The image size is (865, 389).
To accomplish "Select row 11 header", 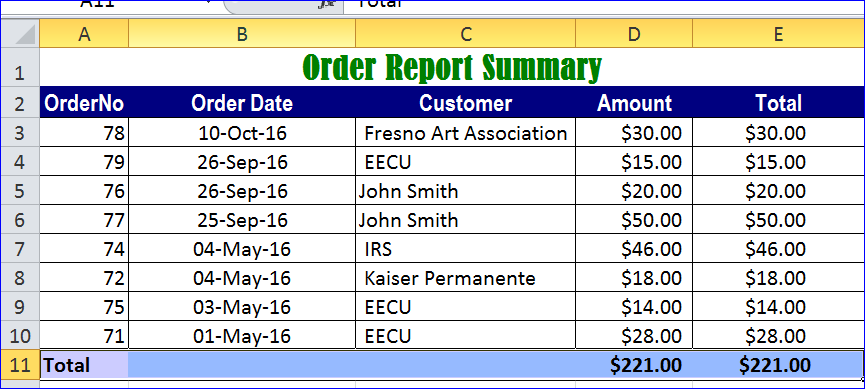I will (x=20, y=365).
